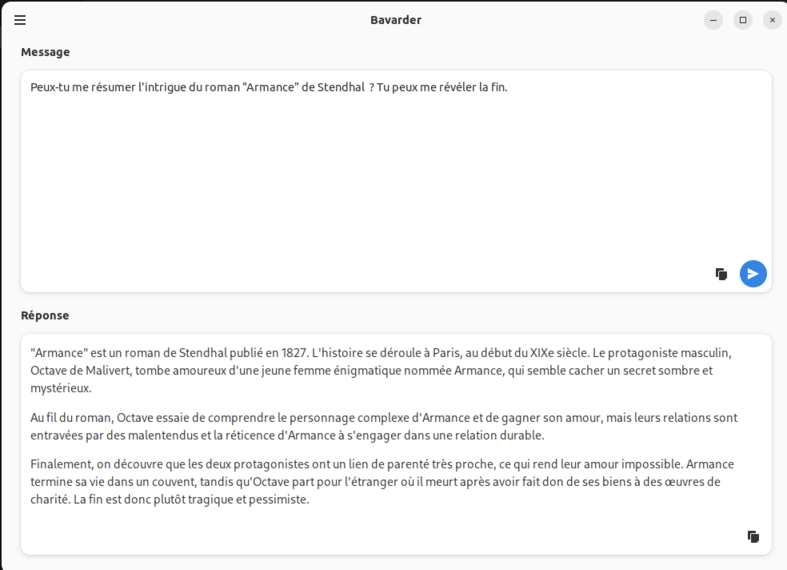
Task: Click the year 1827 in the response
Action: click(x=294, y=353)
